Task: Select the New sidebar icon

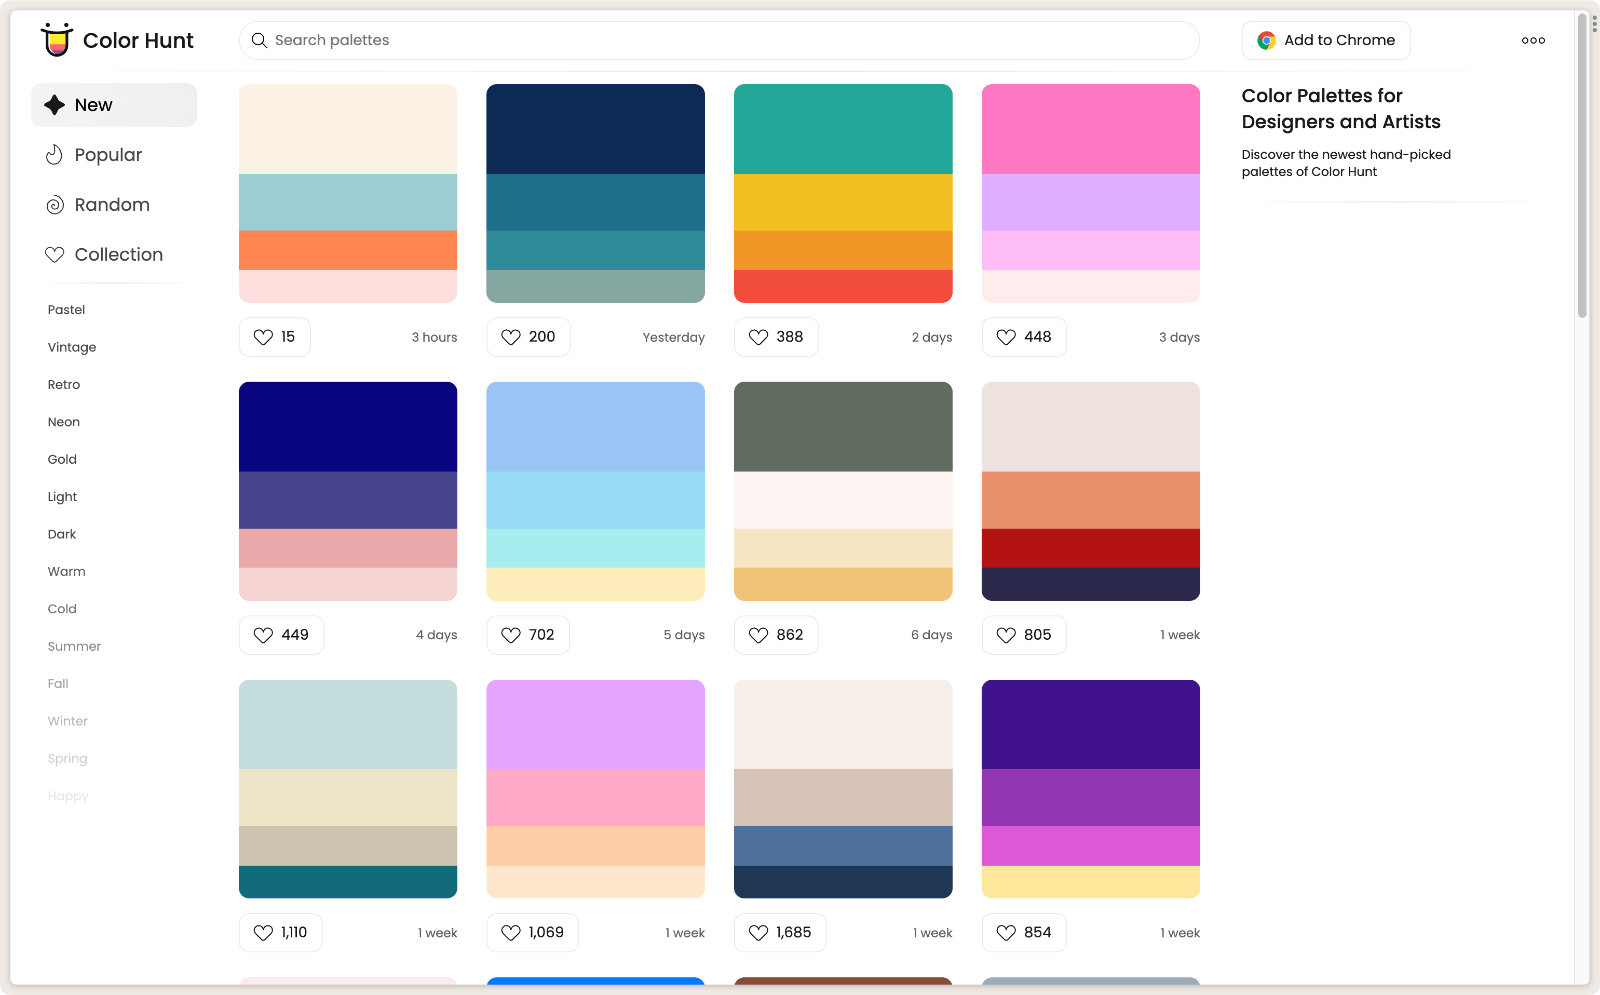Action: 55,104
